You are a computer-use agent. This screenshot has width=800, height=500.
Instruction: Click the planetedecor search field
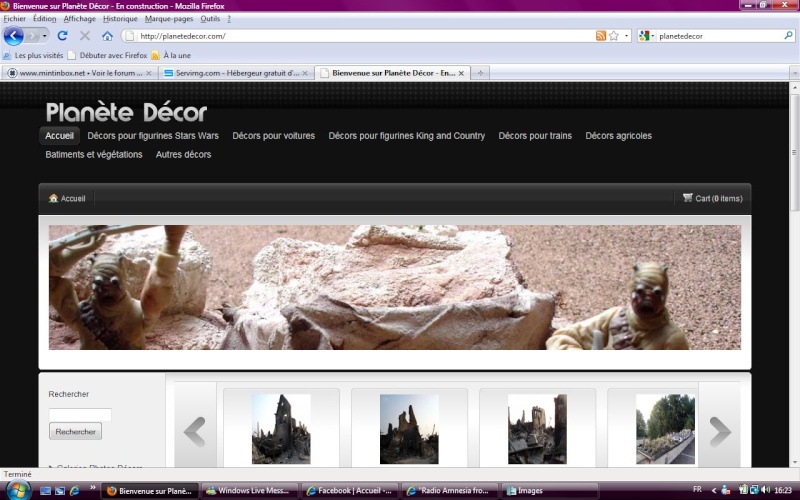[719, 36]
